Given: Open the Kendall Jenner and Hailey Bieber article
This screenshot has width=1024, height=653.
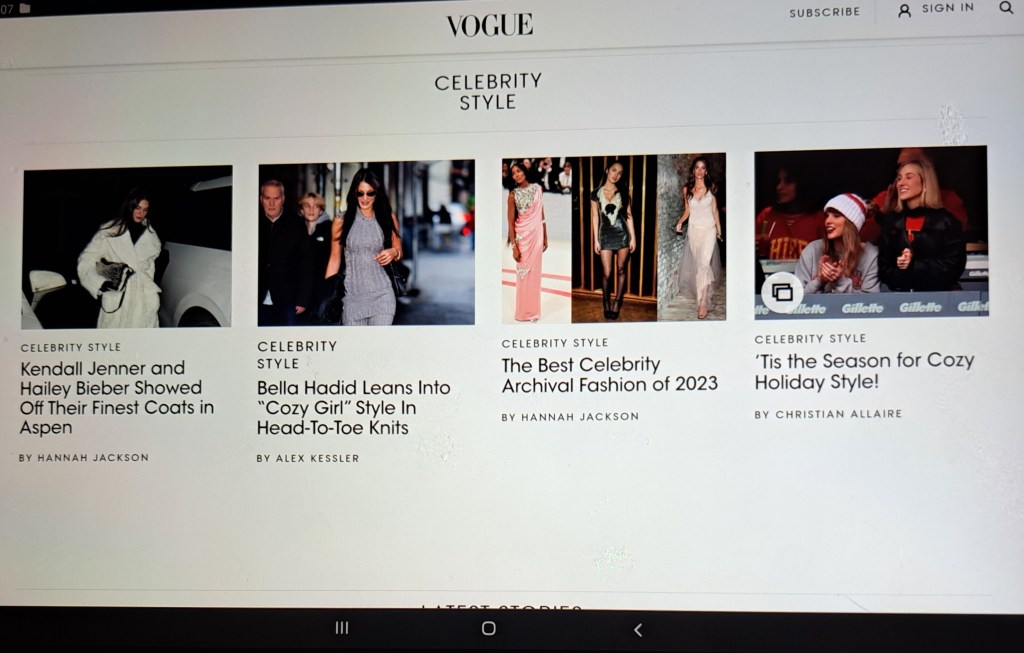Looking at the screenshot, I should point(117,397).
